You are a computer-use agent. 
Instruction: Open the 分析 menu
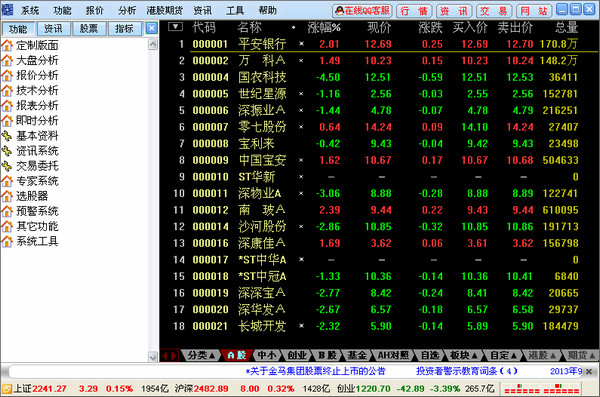pos(127,10)
